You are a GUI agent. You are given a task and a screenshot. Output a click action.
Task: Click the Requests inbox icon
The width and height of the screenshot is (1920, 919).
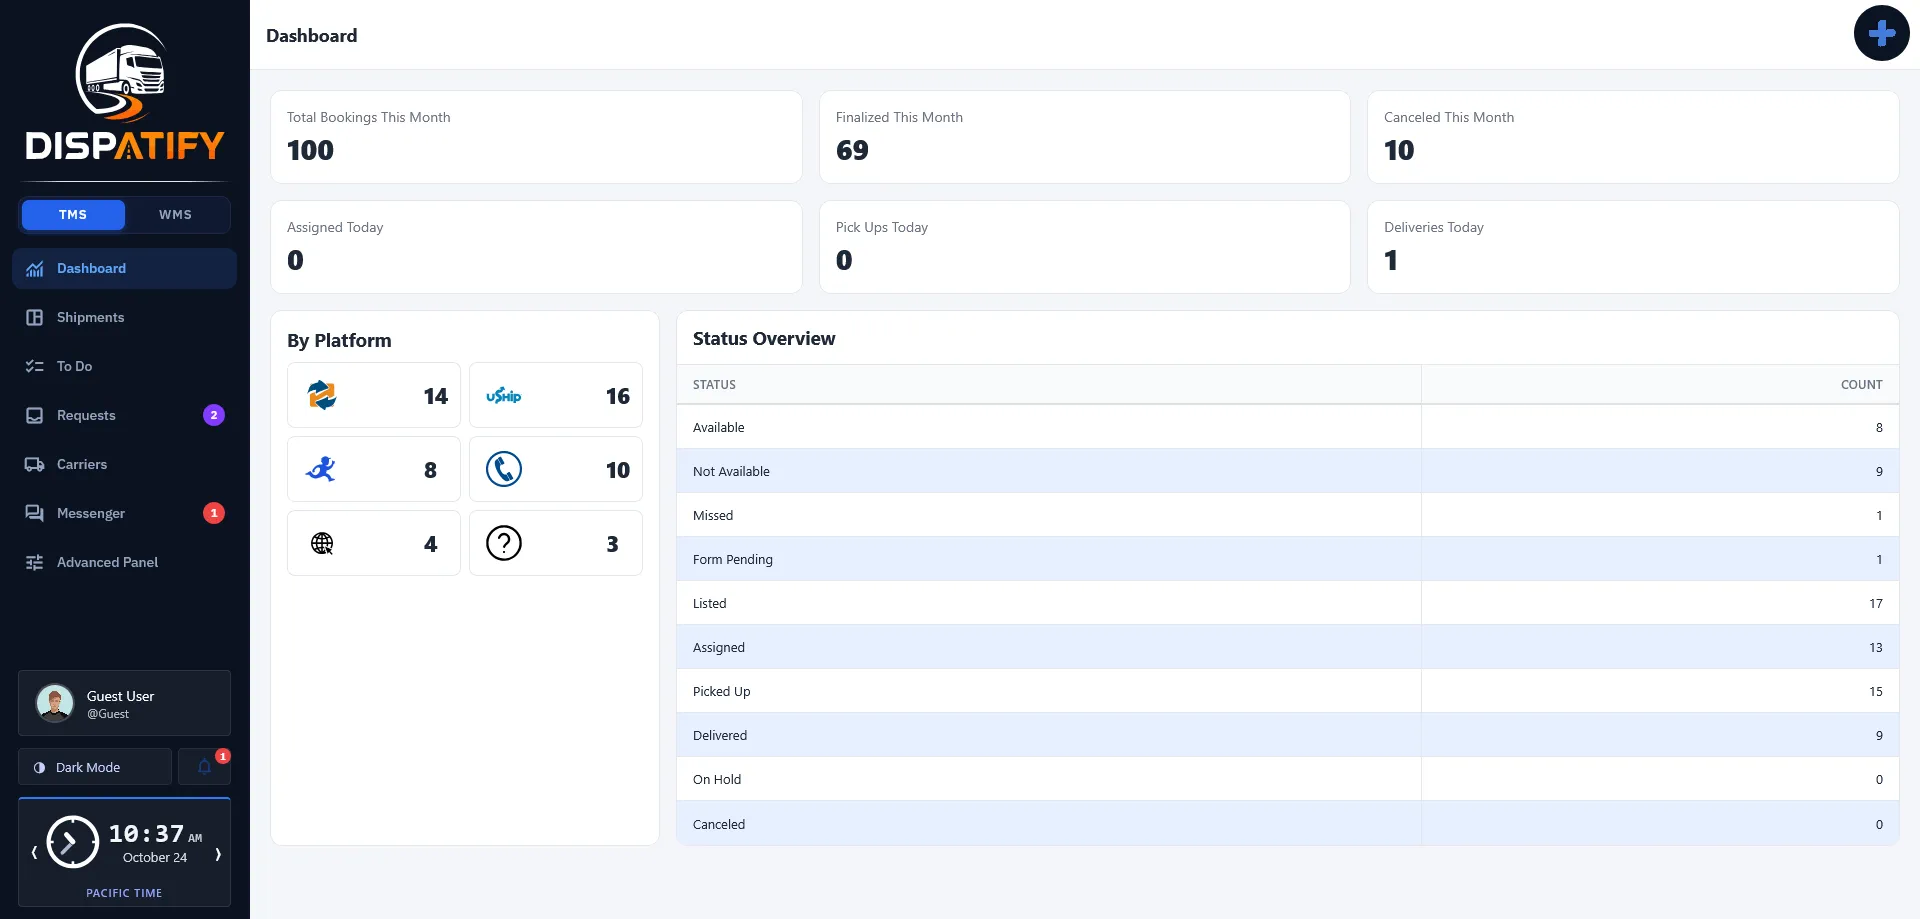(35, 415)
